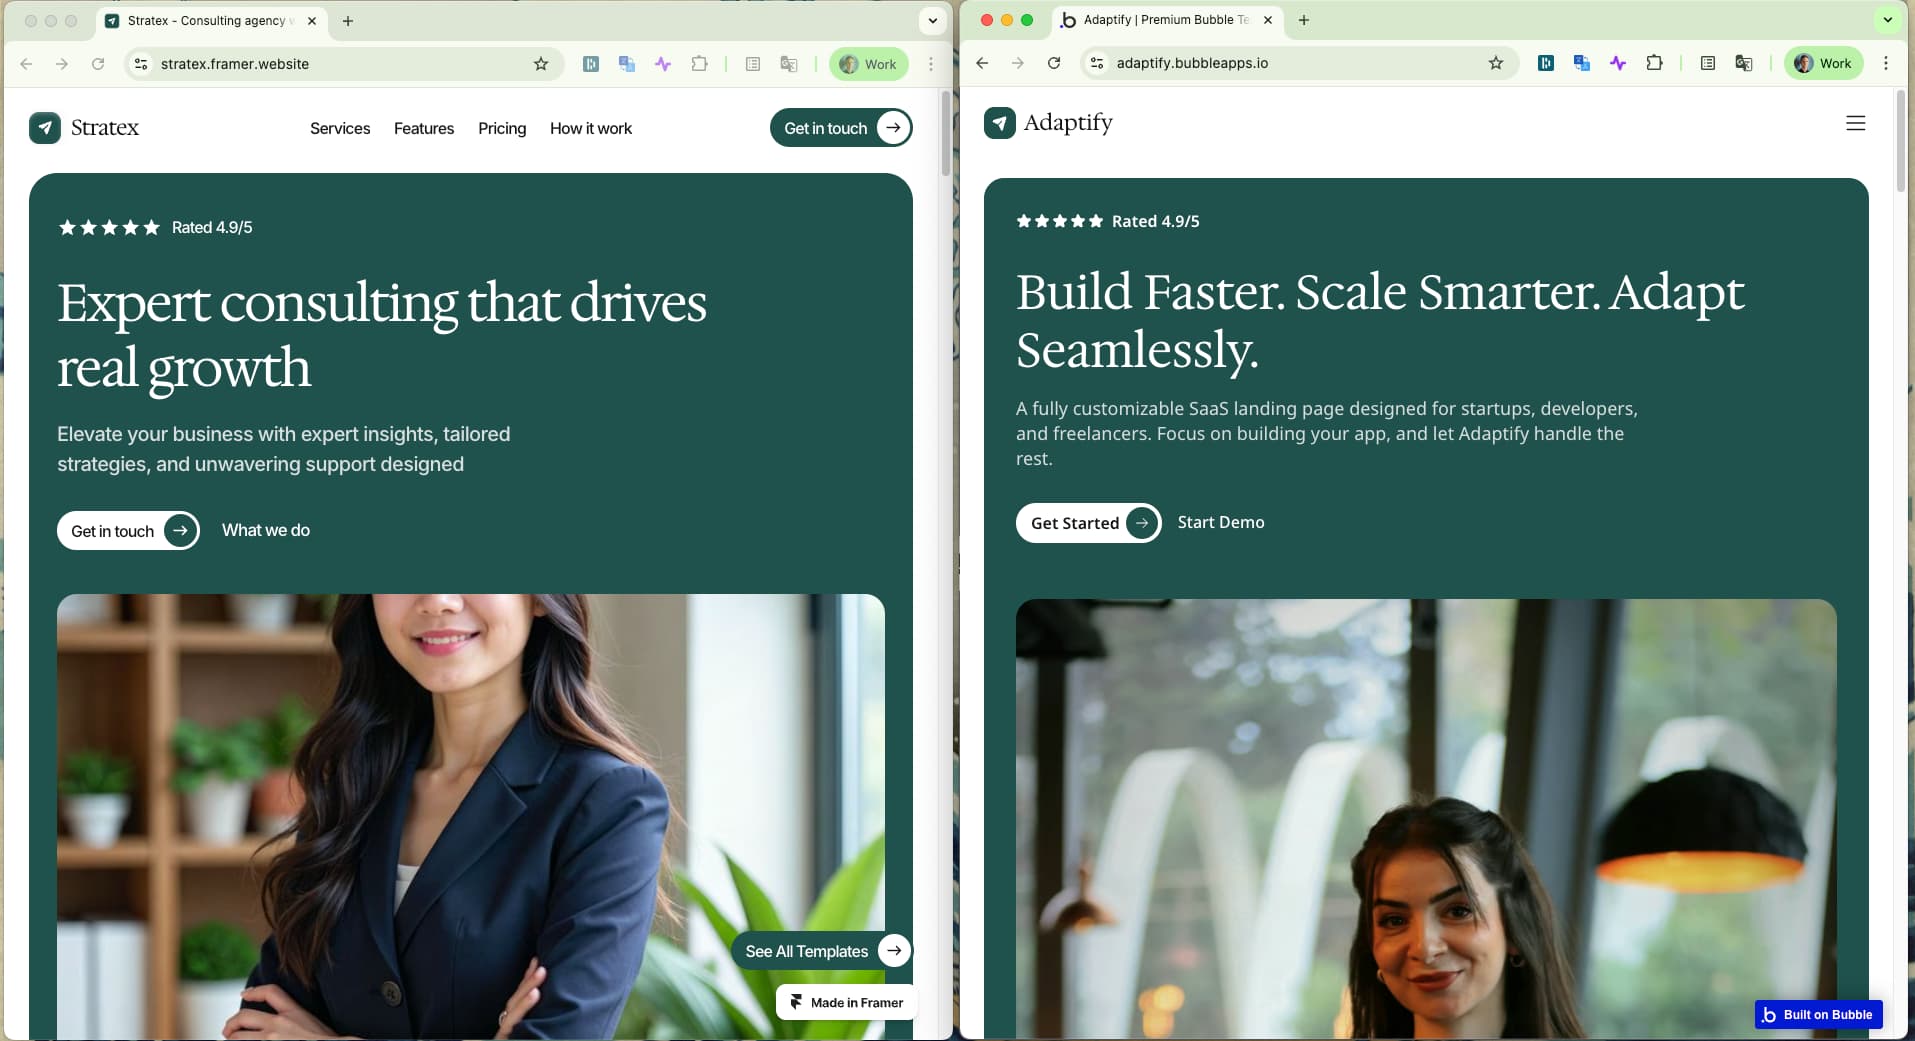Open the side panel icon in Adaptify window
This screenshot has height=1041, width=1915.
point(1708,63)
